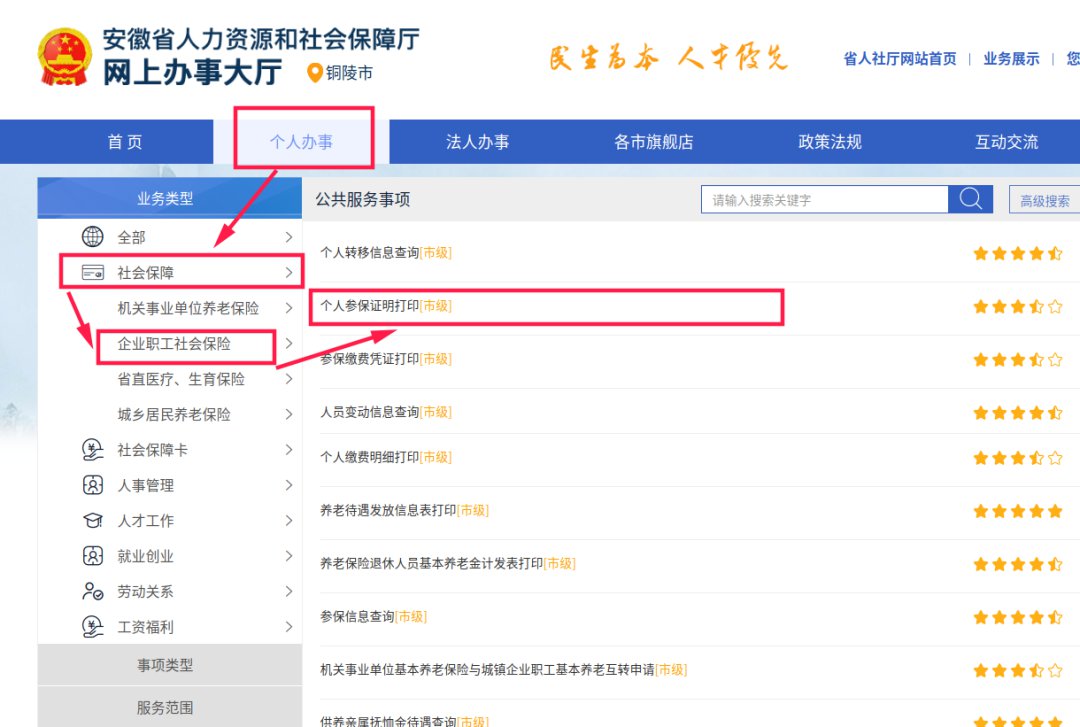
Task: Expand the 城乡居民养老保险 arrow
Action: [288, 415]
